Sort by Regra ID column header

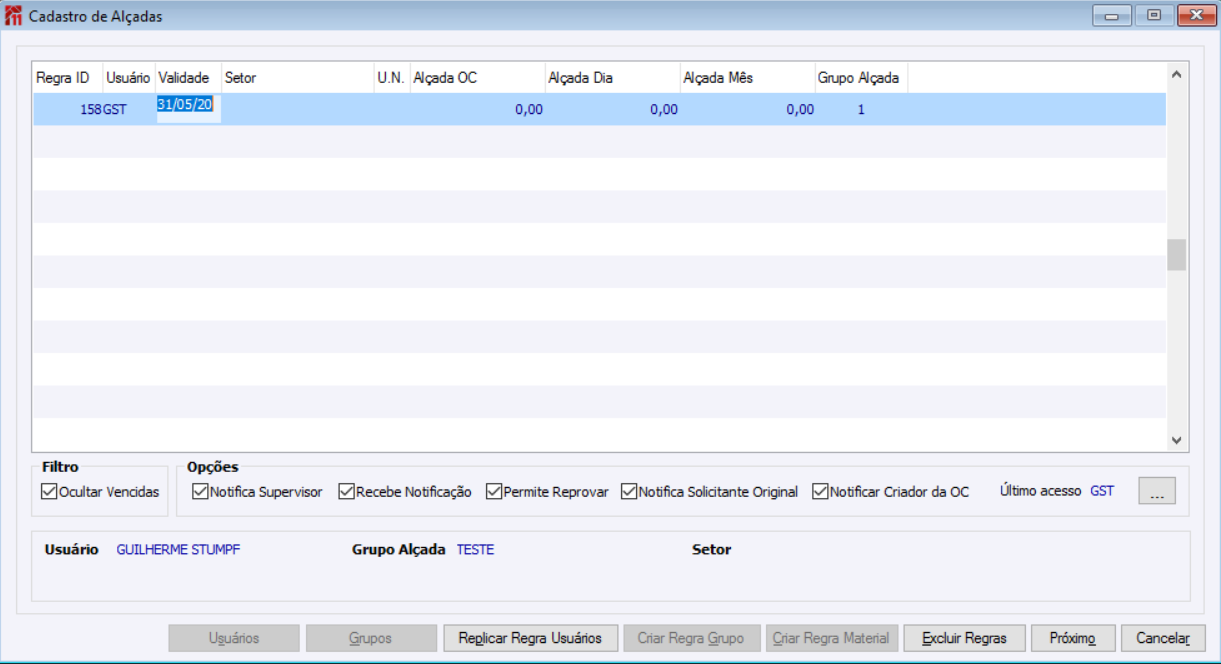tap(68, 78)
